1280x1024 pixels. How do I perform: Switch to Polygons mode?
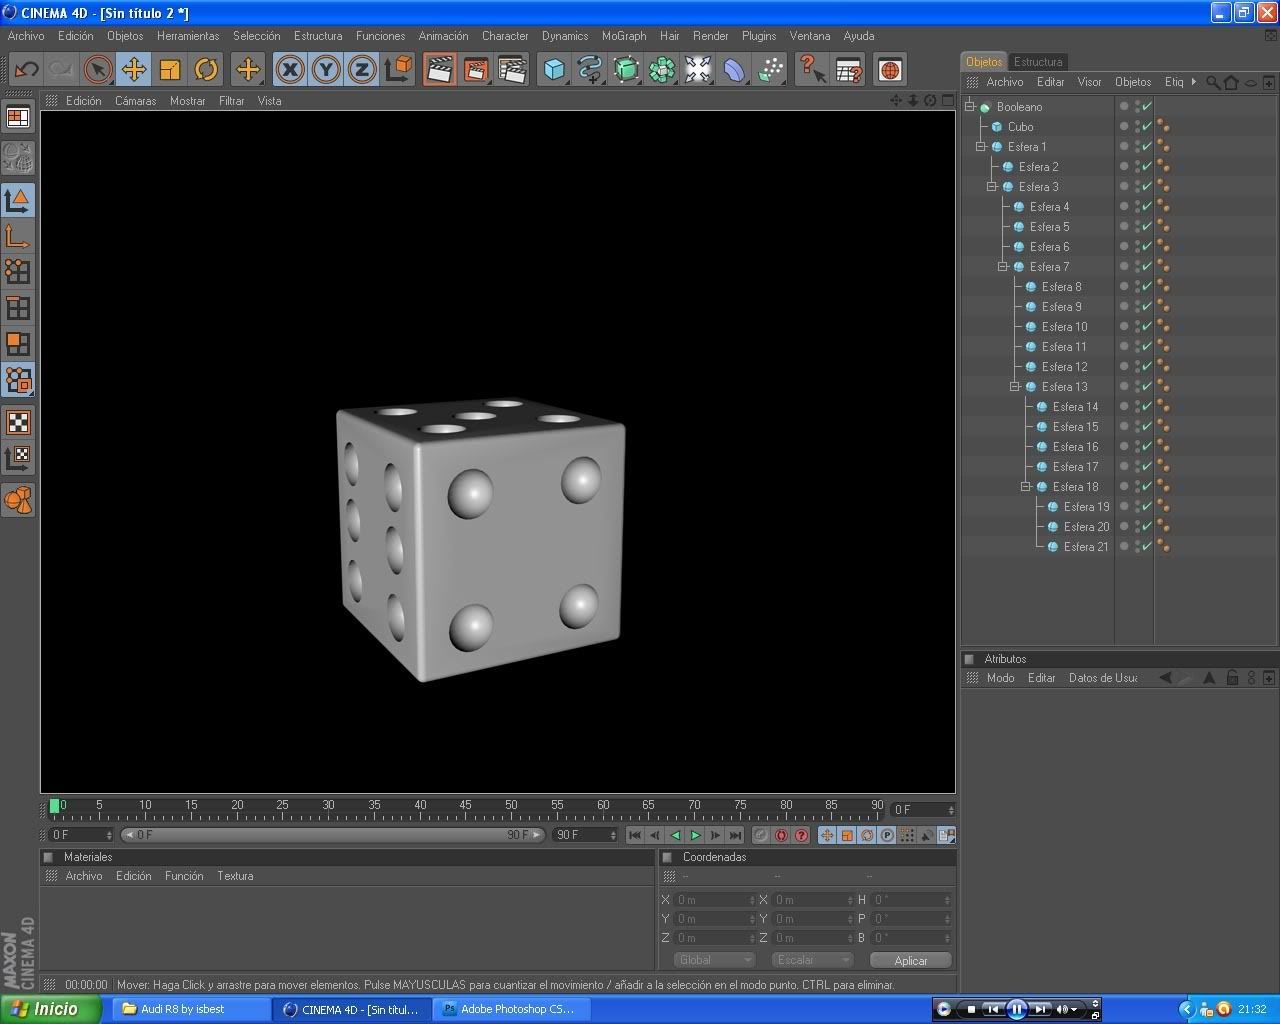click(18, 344)
